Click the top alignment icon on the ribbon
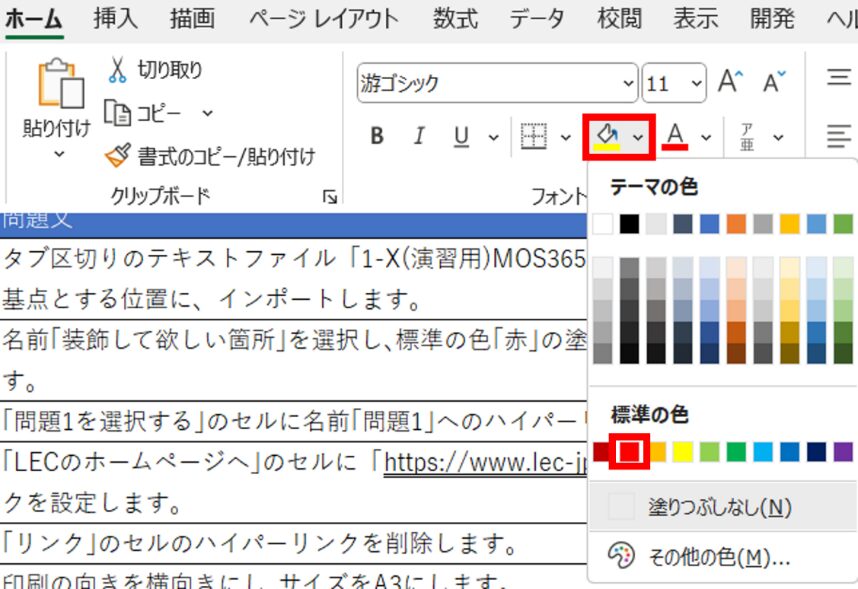The width and height of the screenshot is (858, 589). point(839,77)
